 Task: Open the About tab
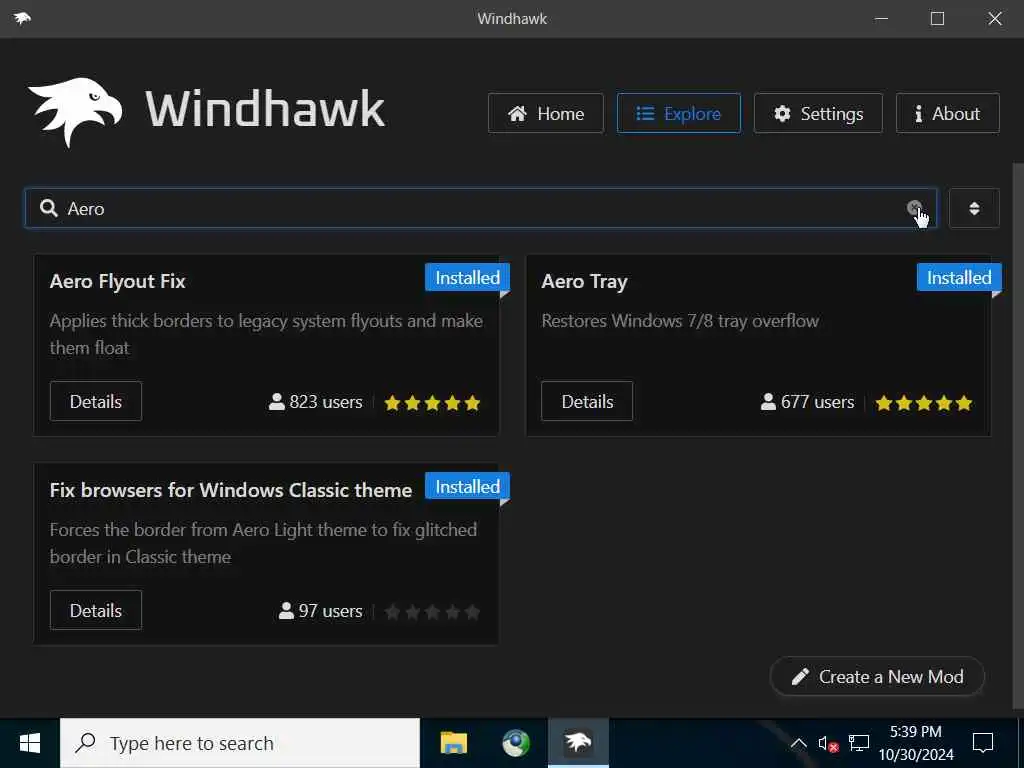pyautogui.click(x=948, y=114)
